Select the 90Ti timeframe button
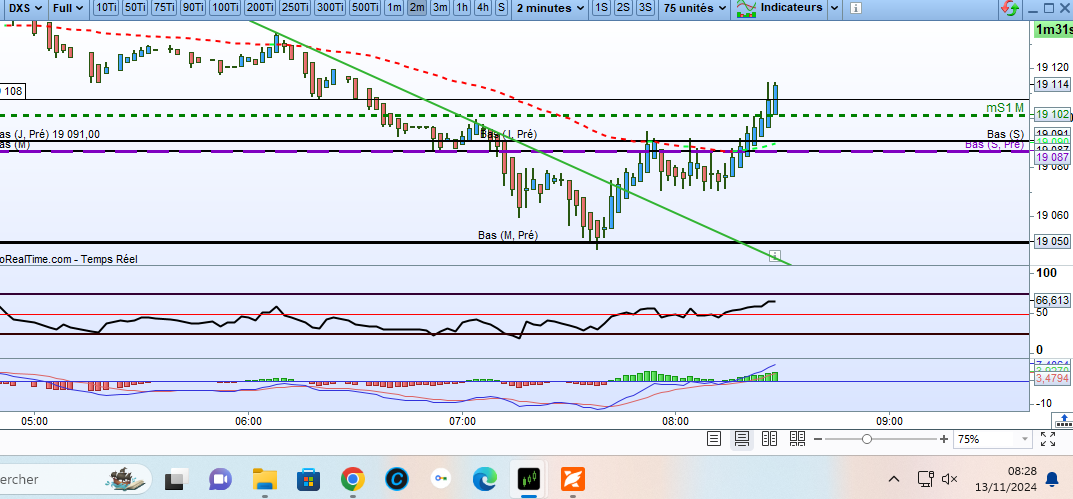Viewport: 1073px width, 499px height. tap(194, 8)
